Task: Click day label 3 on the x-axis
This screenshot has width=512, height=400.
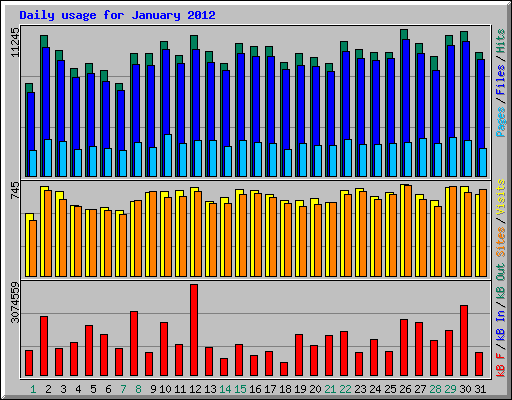Action: pyautogui.click(x=63, y=389)
